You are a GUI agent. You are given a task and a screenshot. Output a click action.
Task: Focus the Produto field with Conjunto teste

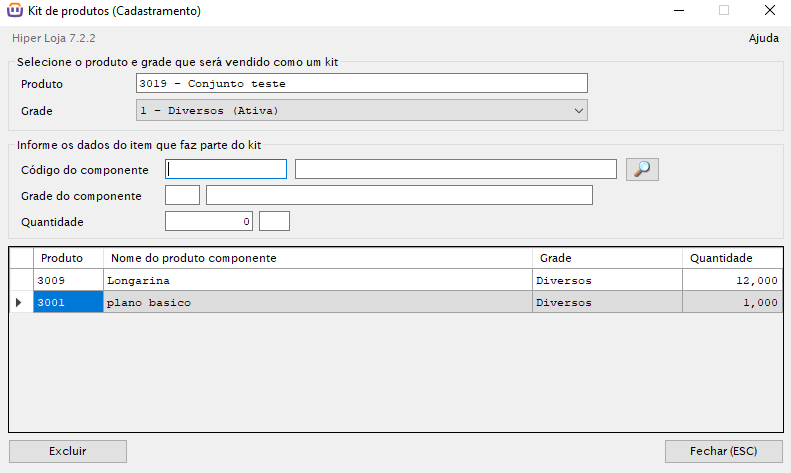362,83
